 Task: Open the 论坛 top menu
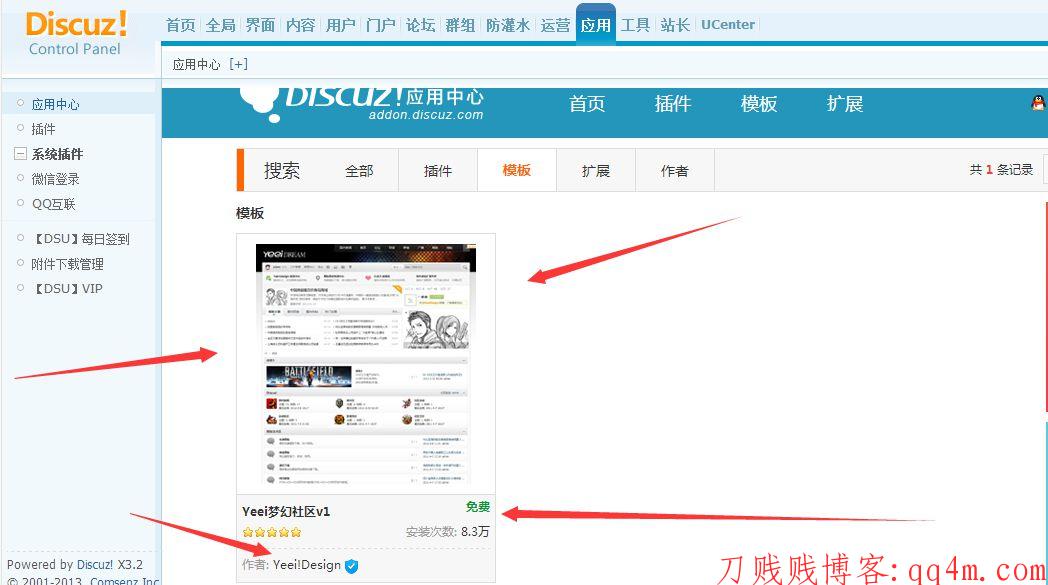(x=421, y=25)
